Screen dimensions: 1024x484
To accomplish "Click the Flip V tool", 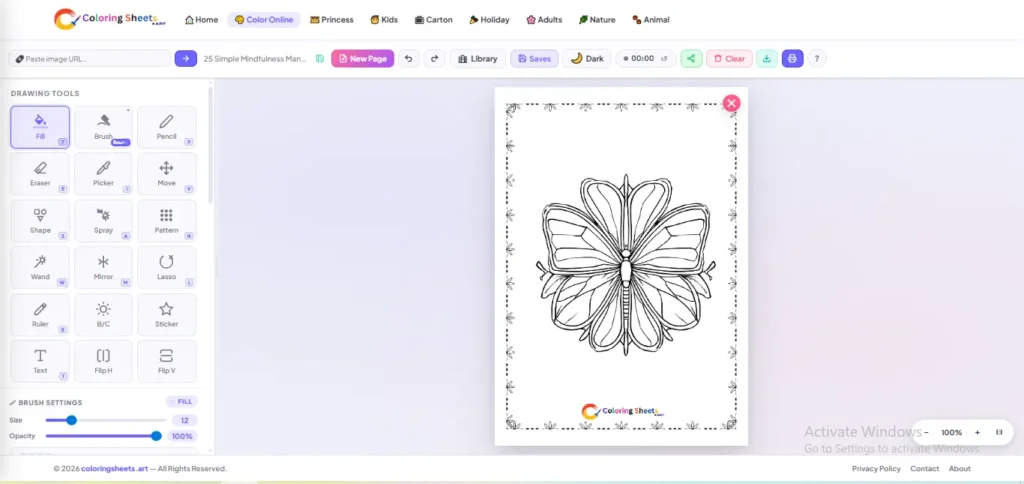I will click(167, 361).
